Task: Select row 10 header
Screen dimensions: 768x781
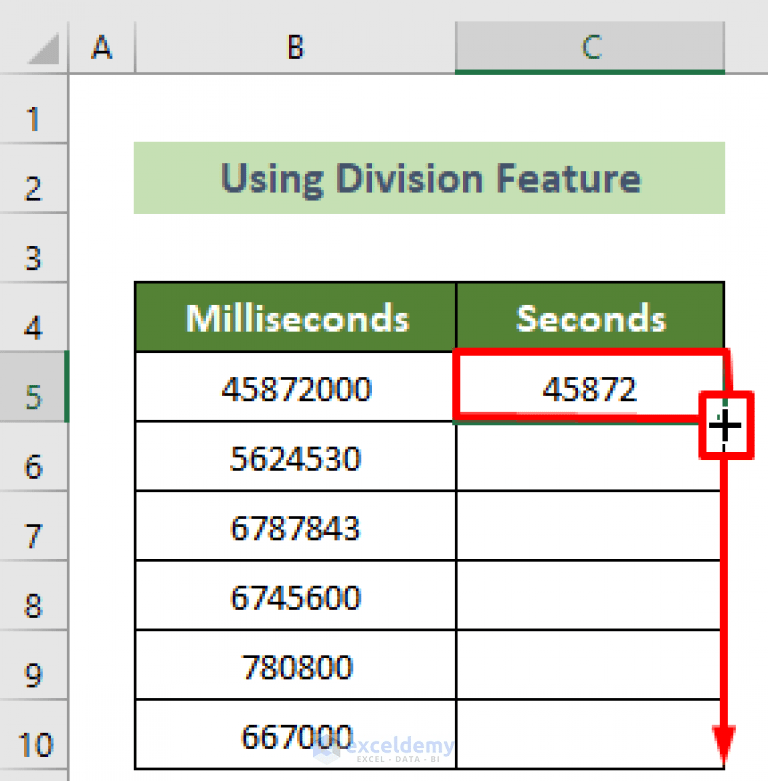Action: pyautogui.click(x=33, y=735)
